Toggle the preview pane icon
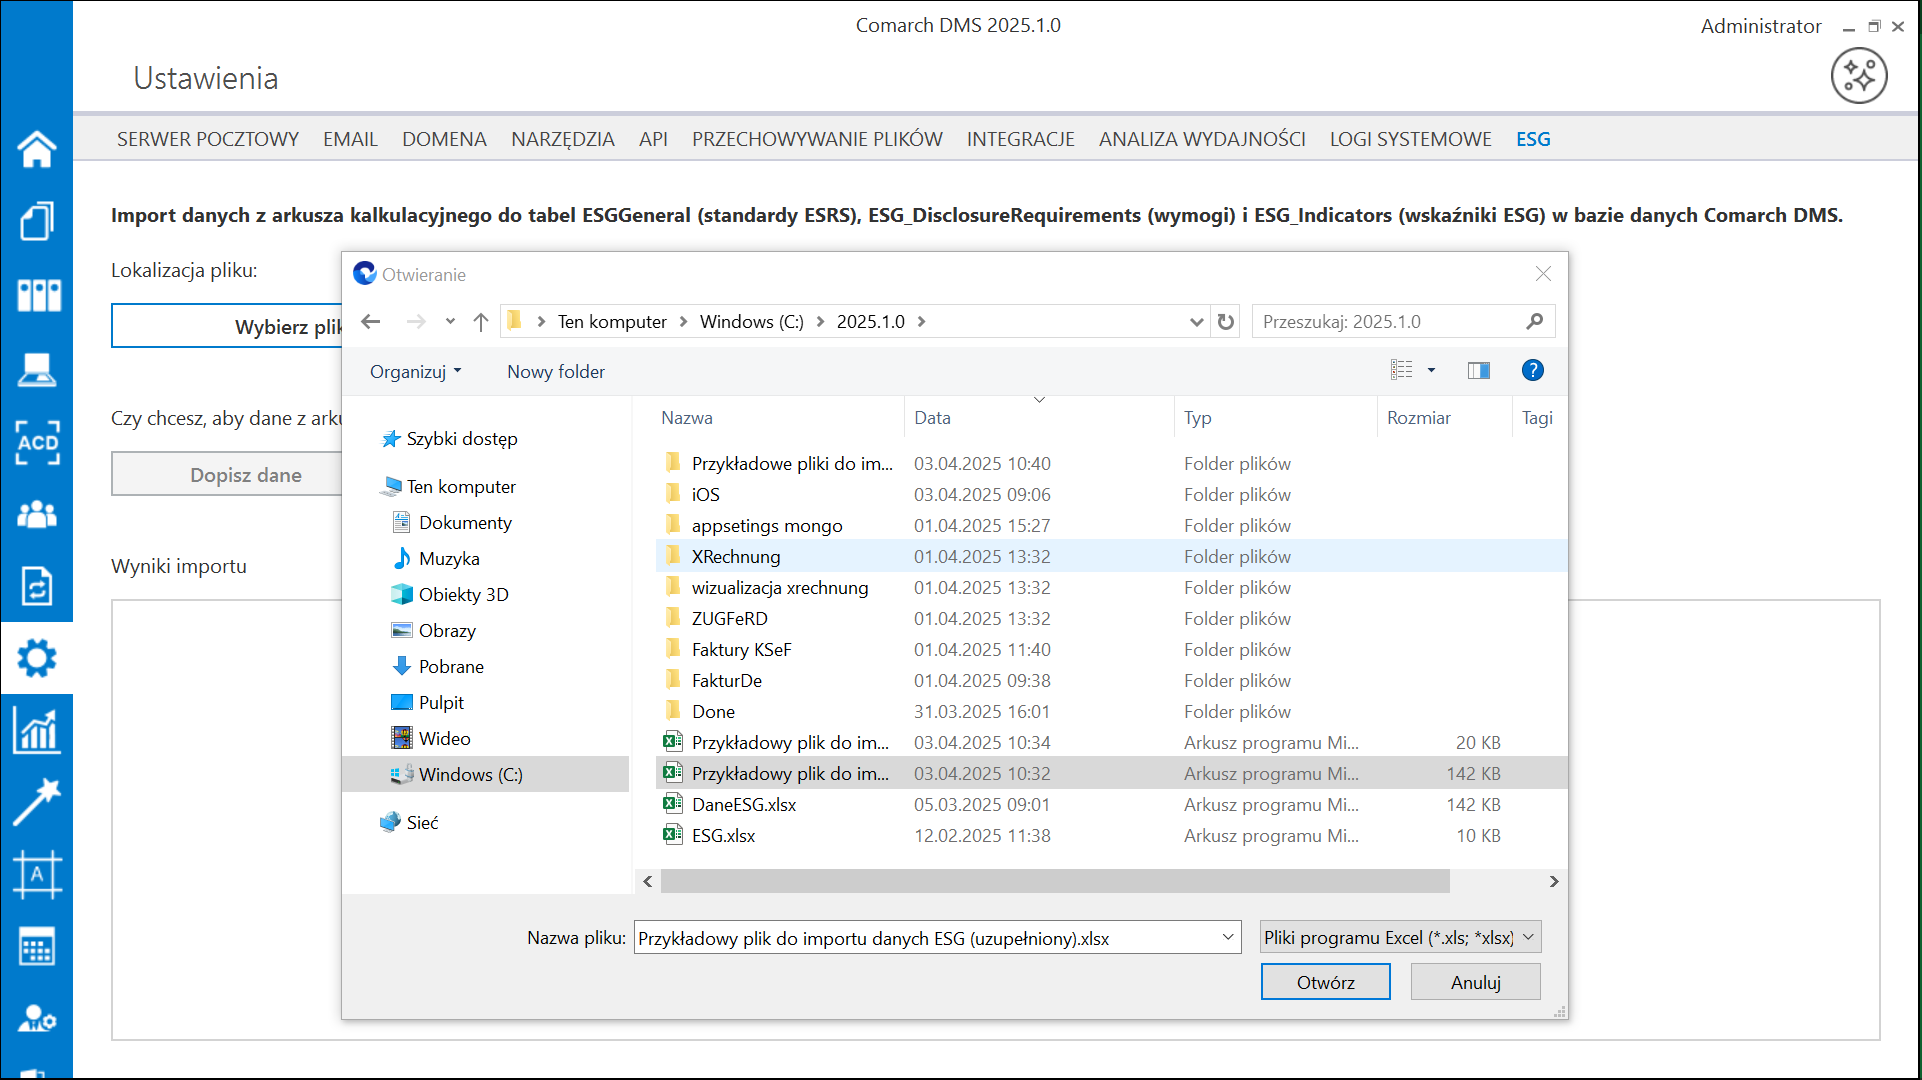The height and width of the screenshot is (1080, 1922). [x=1479, y=371]
